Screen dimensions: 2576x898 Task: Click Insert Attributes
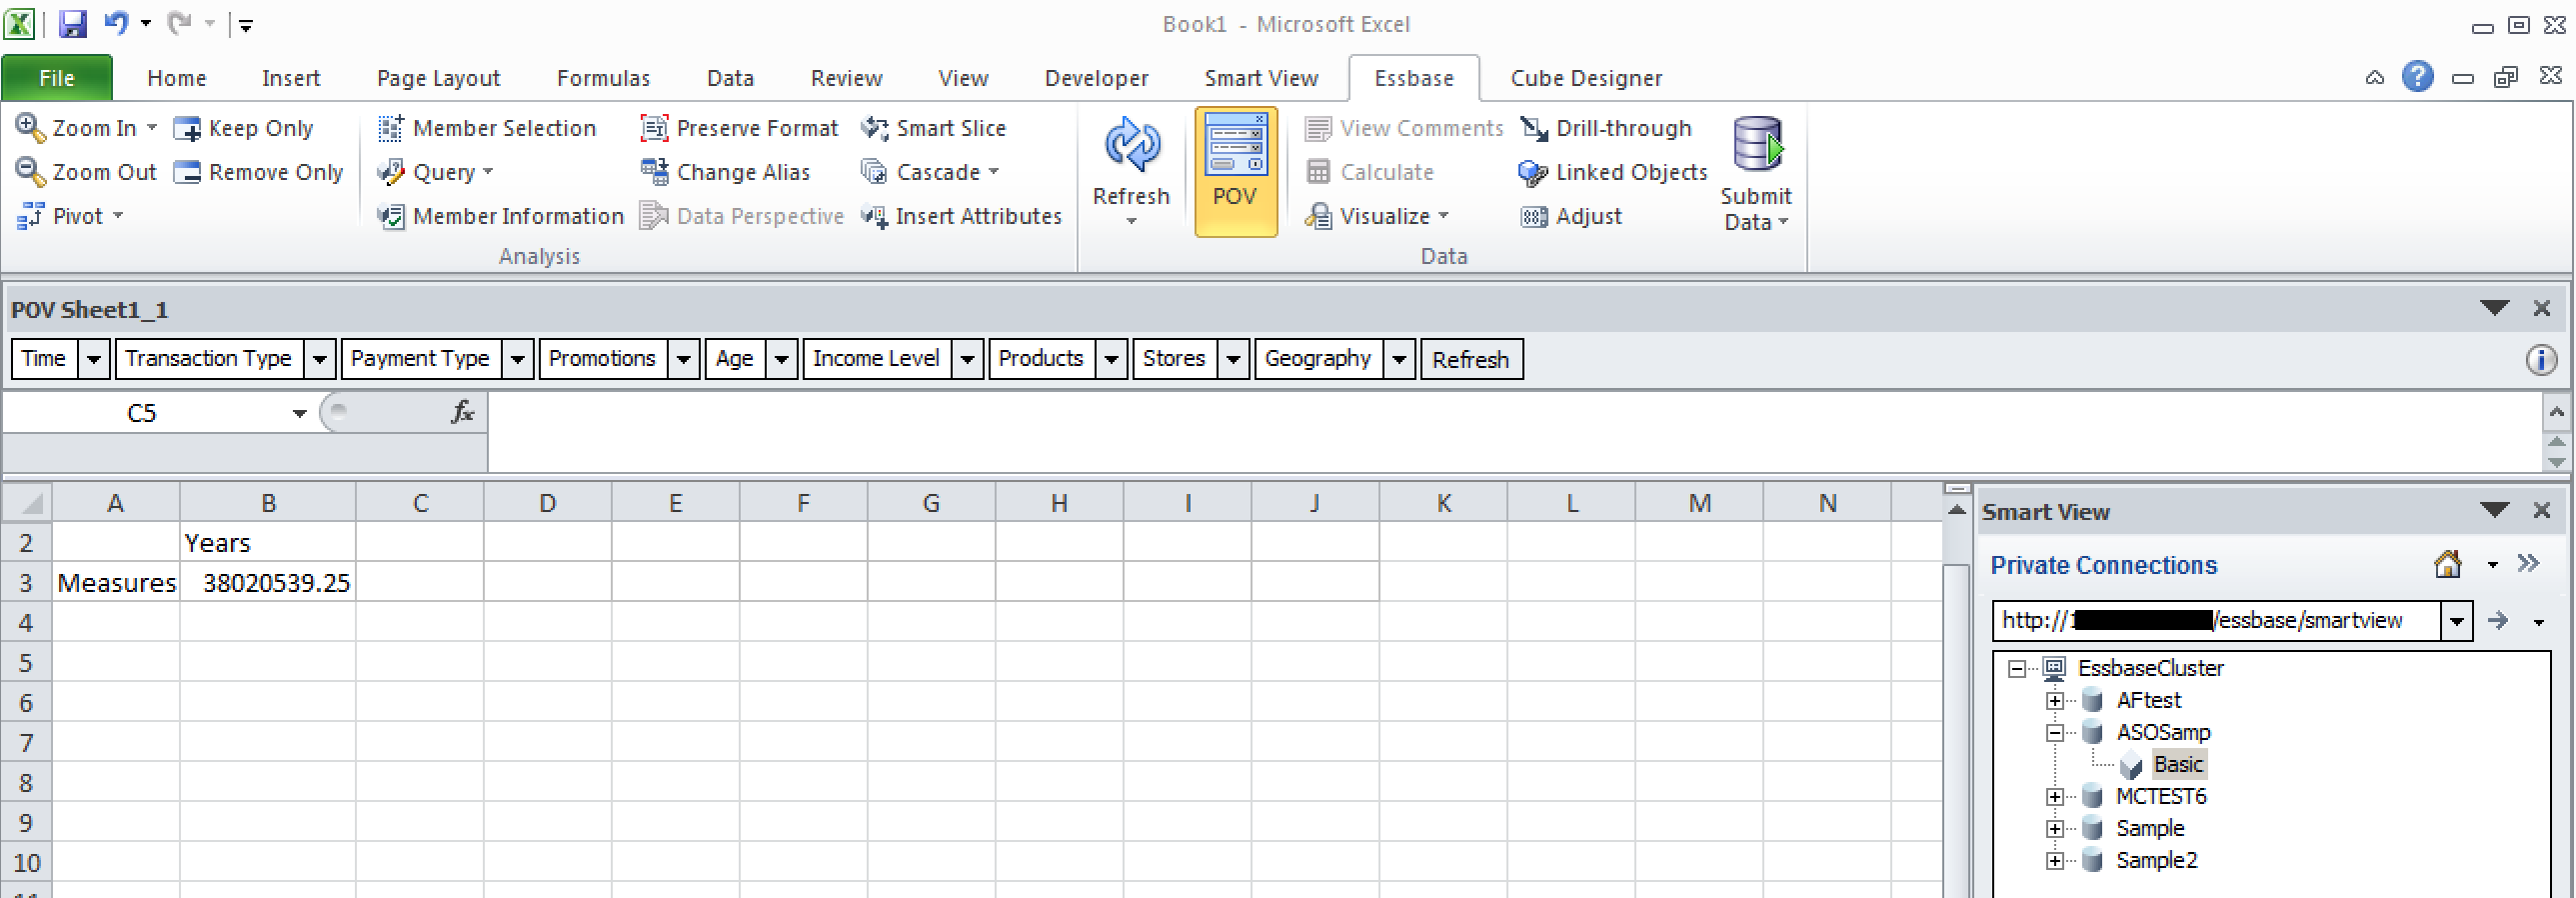[x=961, y=216]
